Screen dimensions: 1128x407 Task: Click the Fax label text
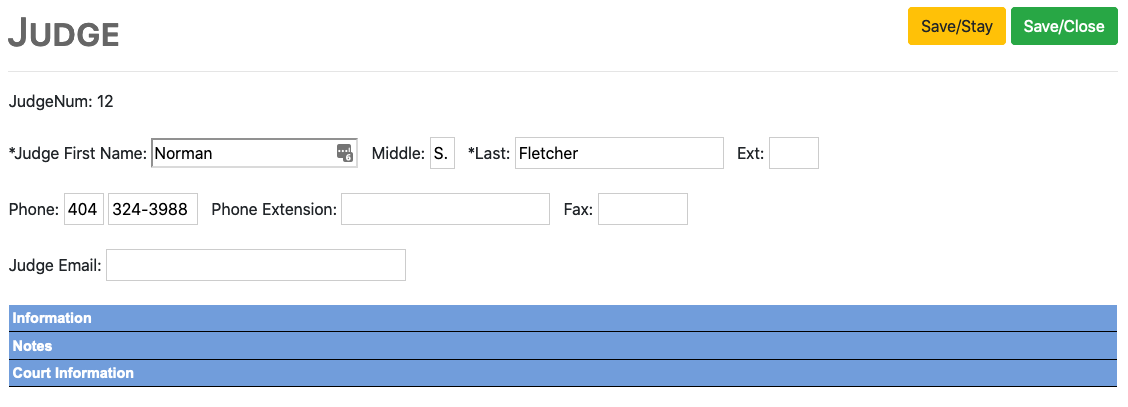(x=578, y=209)
